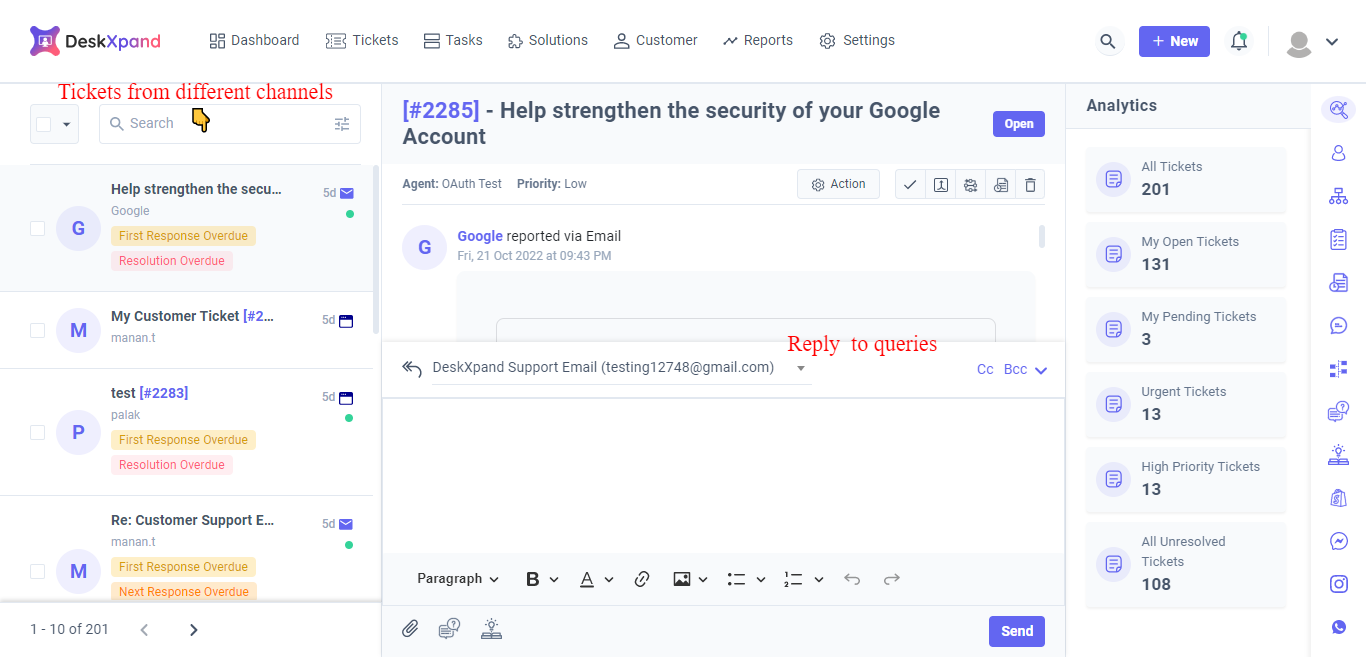Viewport: 1366px width, 657px height.
Task: Open search with the magnifier icon
Action: point(1107,41)
